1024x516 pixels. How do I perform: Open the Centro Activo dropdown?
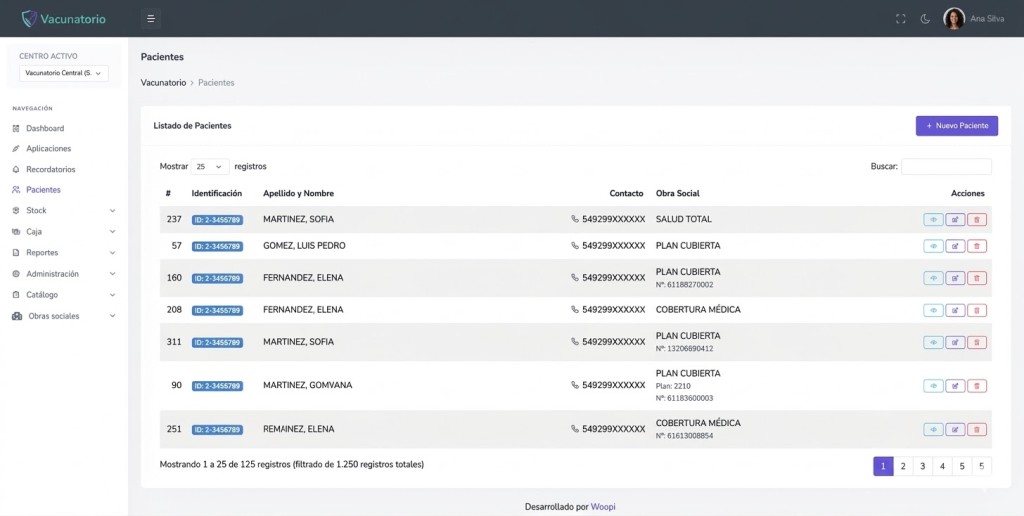(64, 73)
